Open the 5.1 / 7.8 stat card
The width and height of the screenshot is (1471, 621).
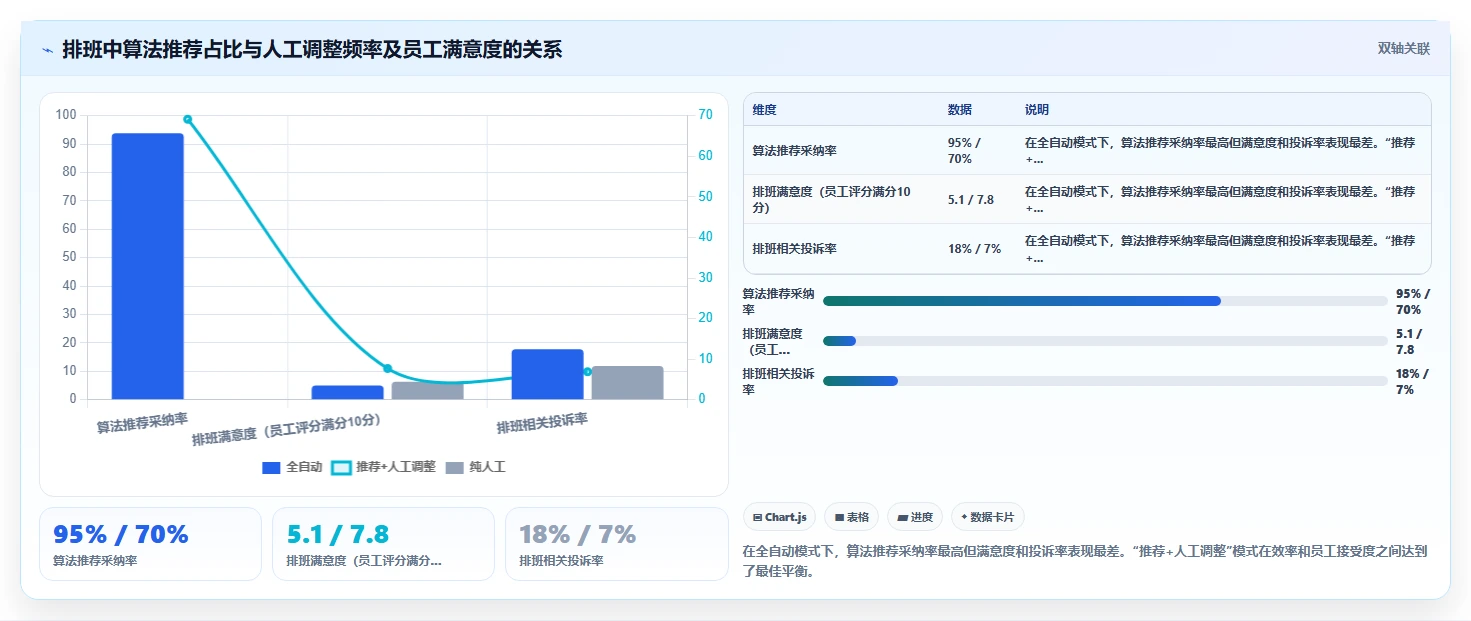coord(383,544)
